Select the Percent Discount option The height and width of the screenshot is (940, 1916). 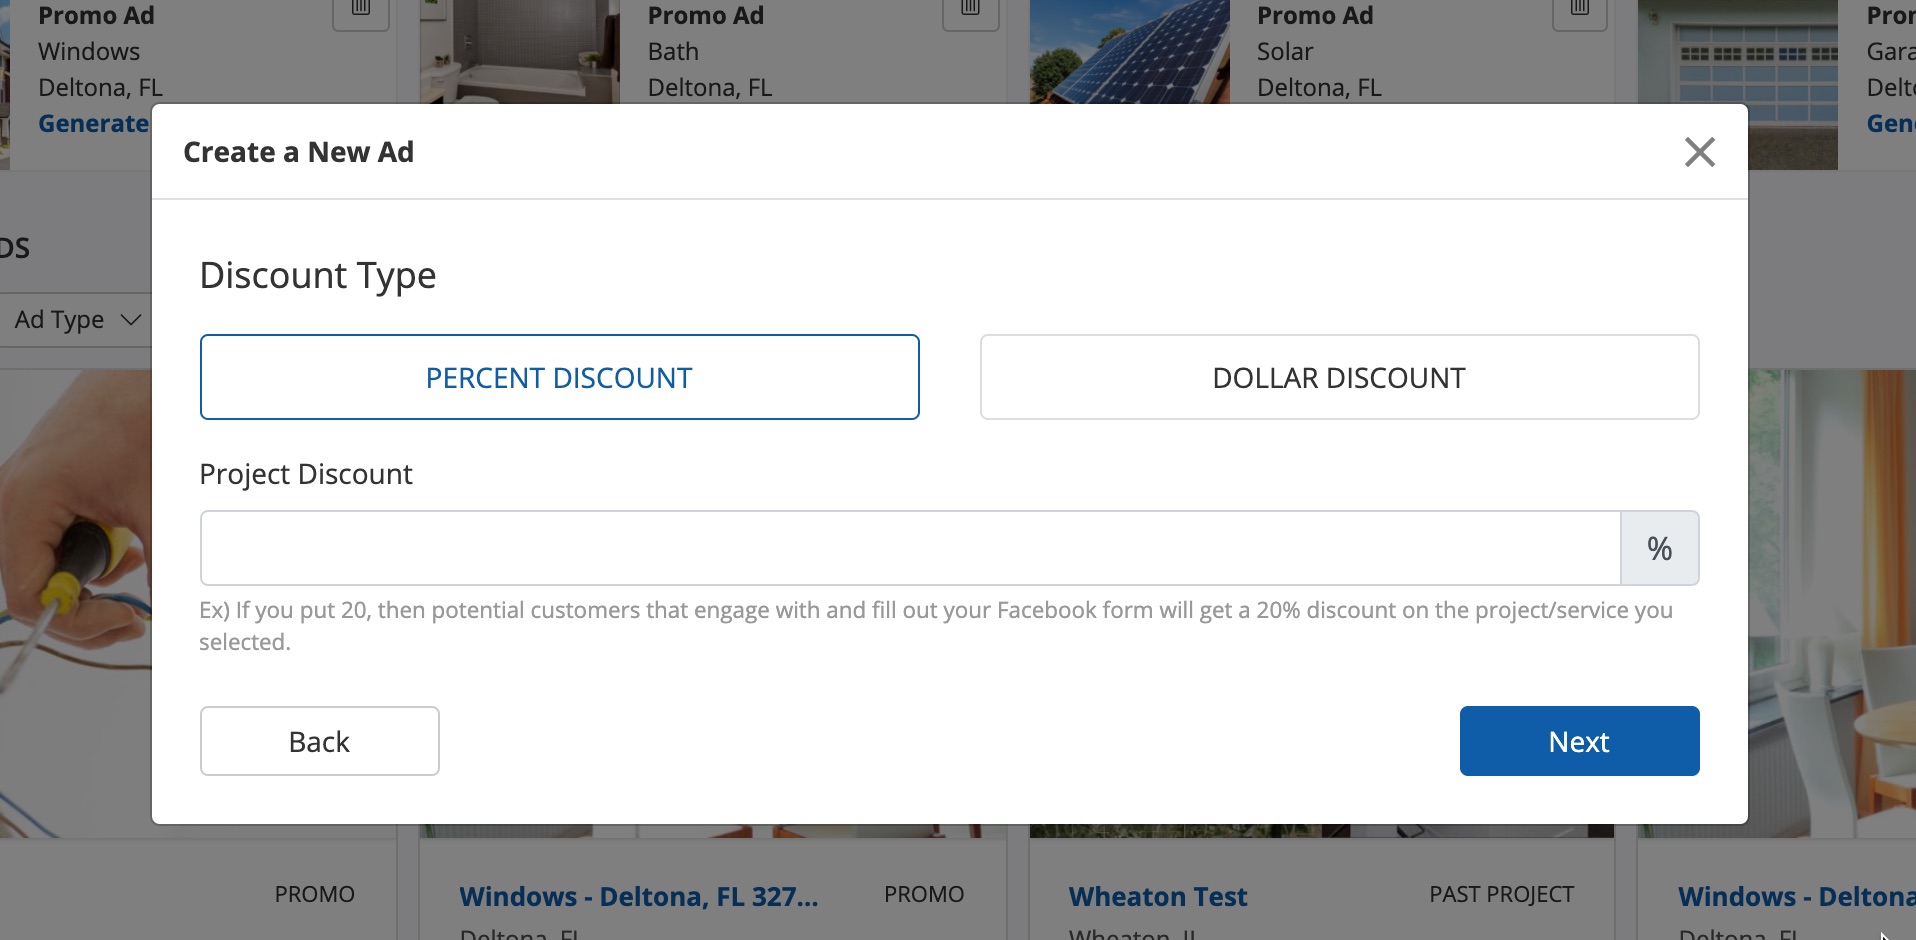click(x=559, y=377)
